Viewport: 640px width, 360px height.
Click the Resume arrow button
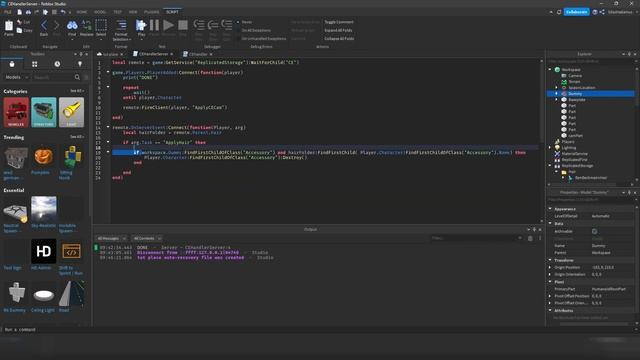pos(169,25)
